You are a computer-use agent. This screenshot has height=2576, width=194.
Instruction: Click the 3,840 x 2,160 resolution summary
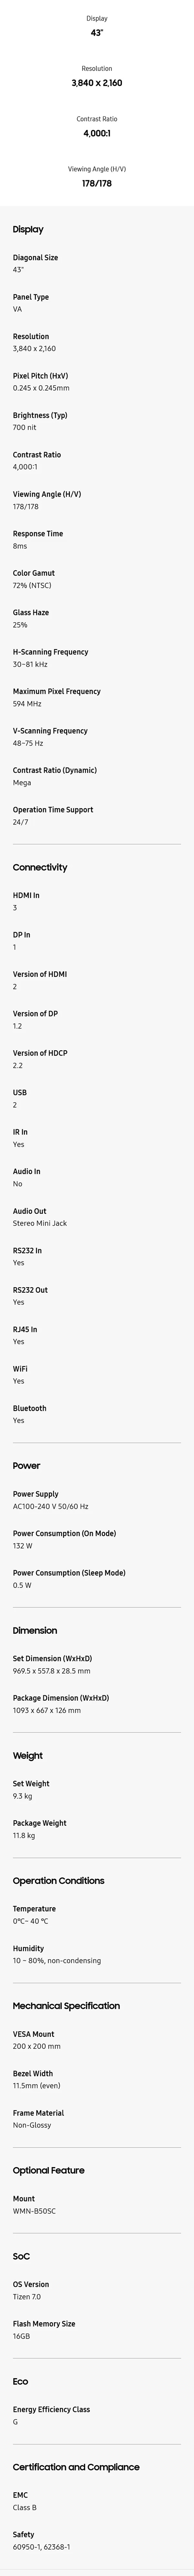pyautogui.click(x=97, y=83)
